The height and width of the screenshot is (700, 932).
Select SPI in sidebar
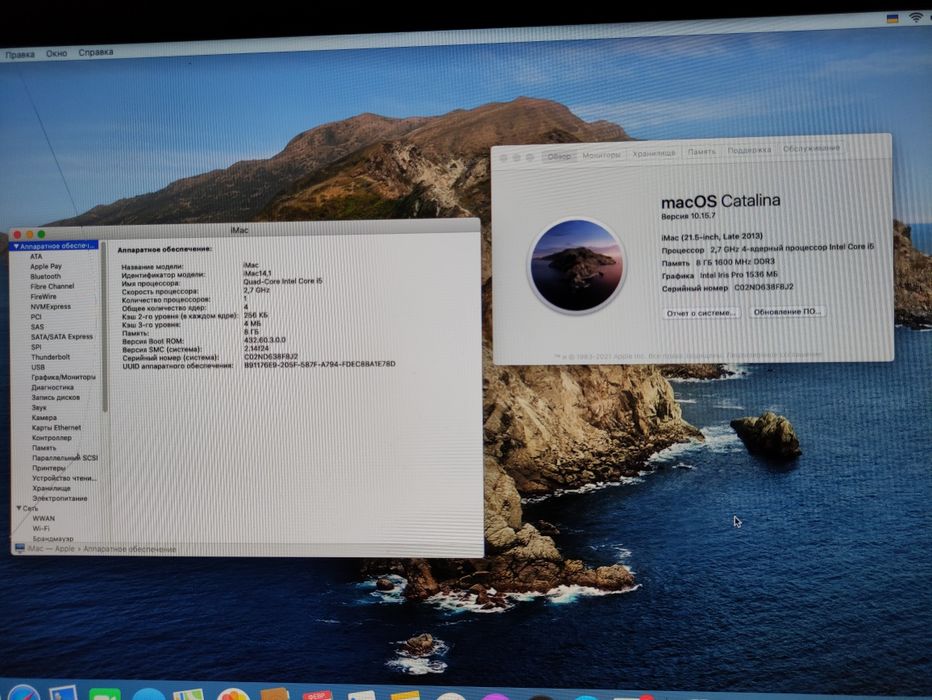36,347
